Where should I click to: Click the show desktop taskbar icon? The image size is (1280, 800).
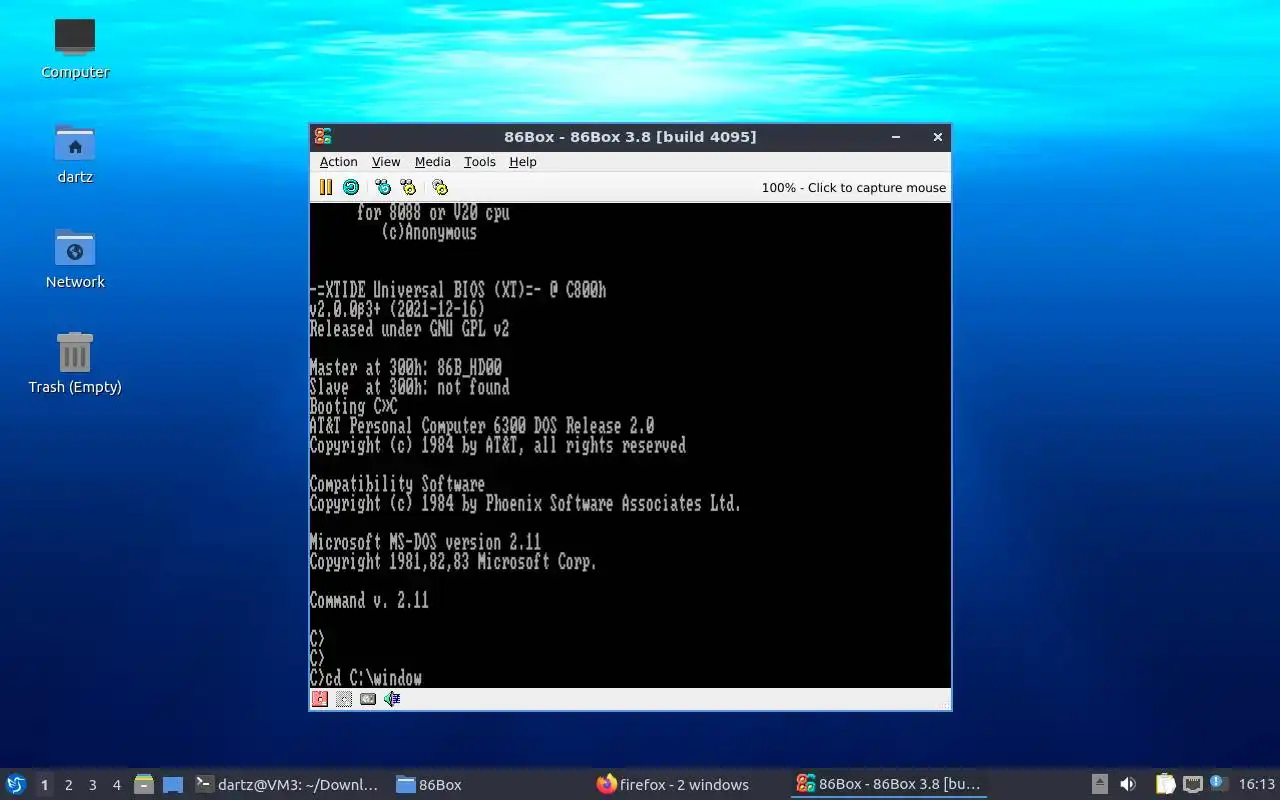pos(173,785)
